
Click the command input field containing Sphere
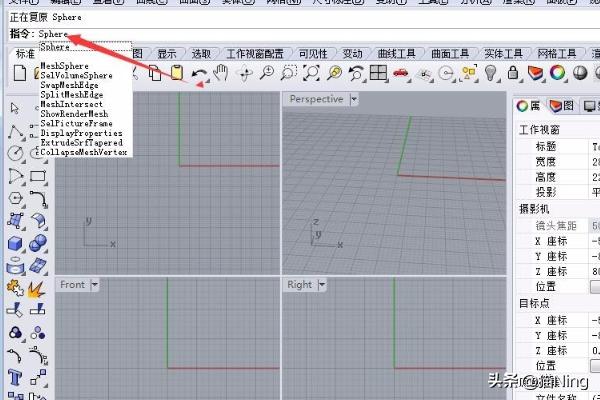(x=318, y=34)
